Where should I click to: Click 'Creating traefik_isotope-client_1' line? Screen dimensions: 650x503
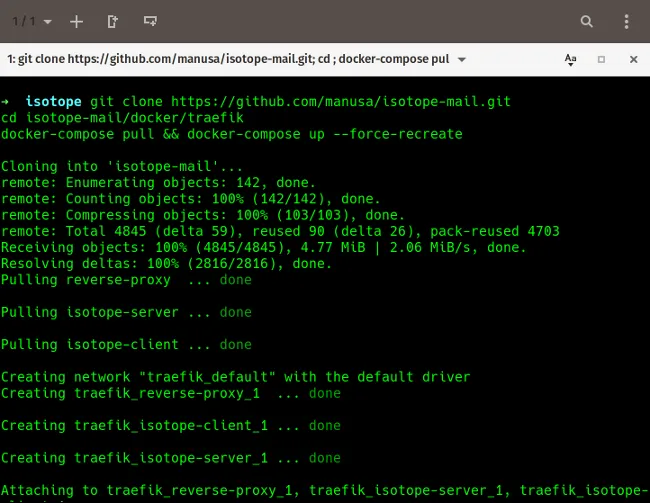coord(170,425)
